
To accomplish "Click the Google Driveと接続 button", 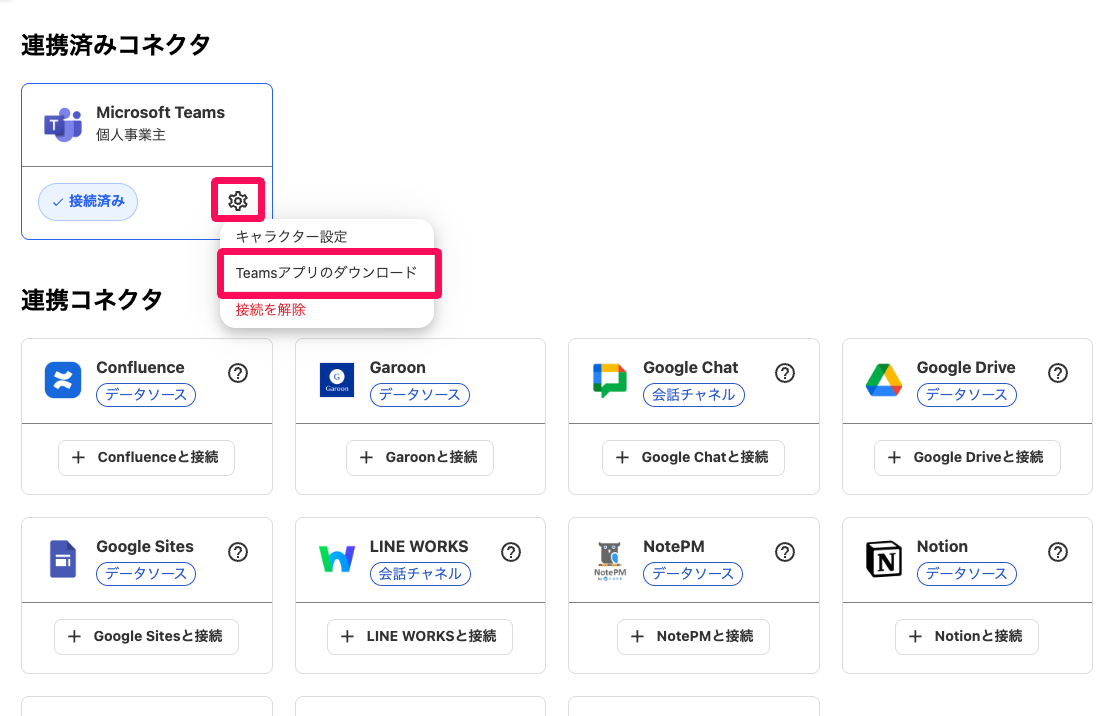I will click(967, 457).
